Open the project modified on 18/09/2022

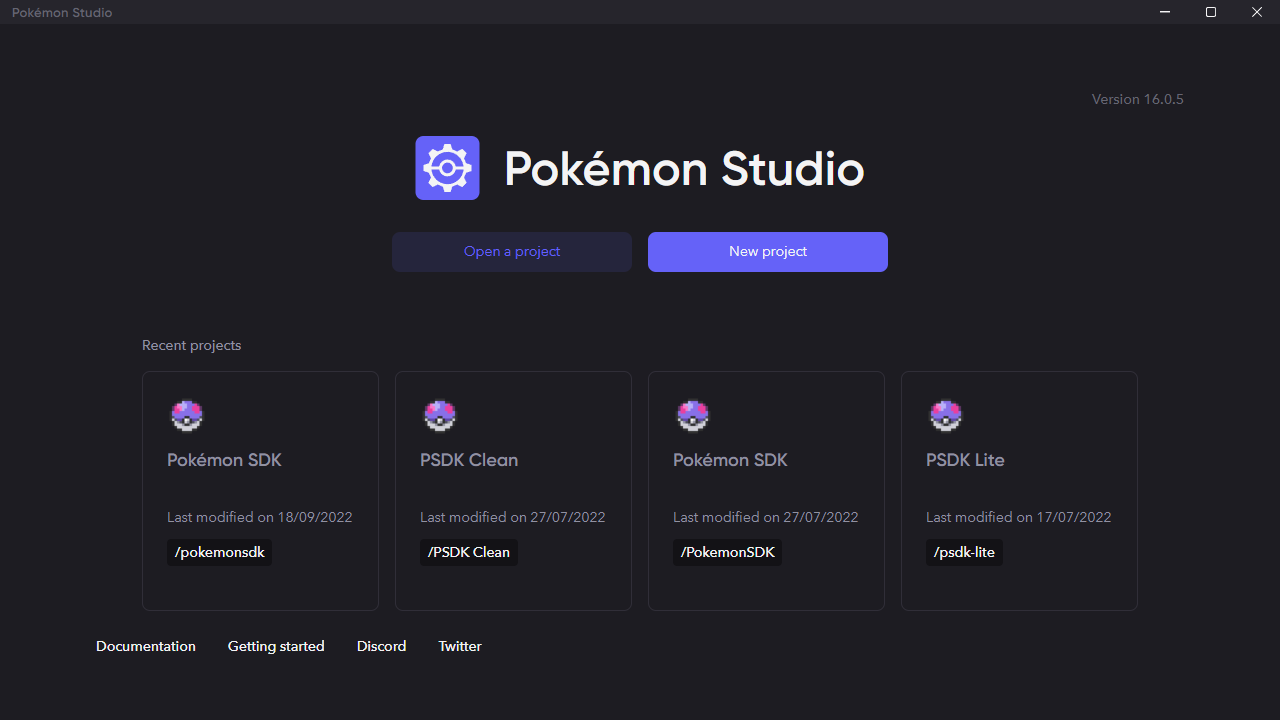260,491
